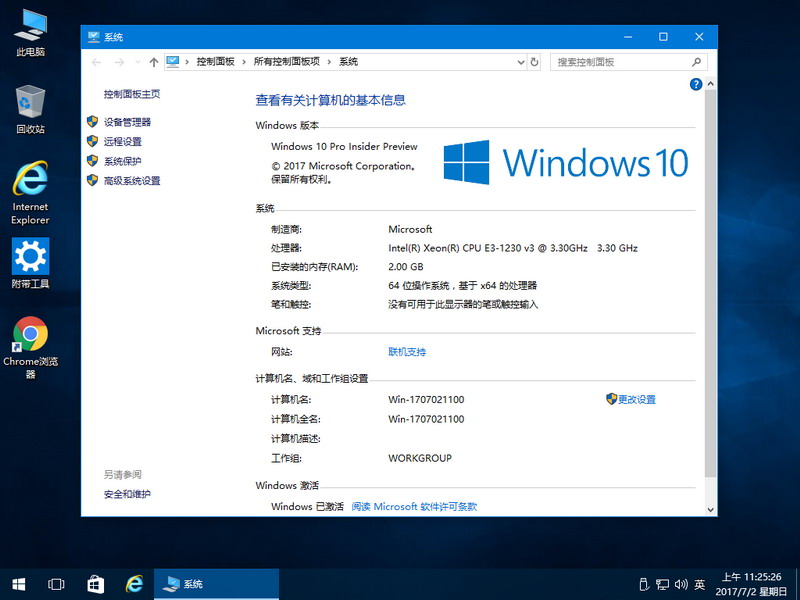The image size is (800, 600).
Task: Launch Internet Explorer from desktop
Action: pos(31,193)
